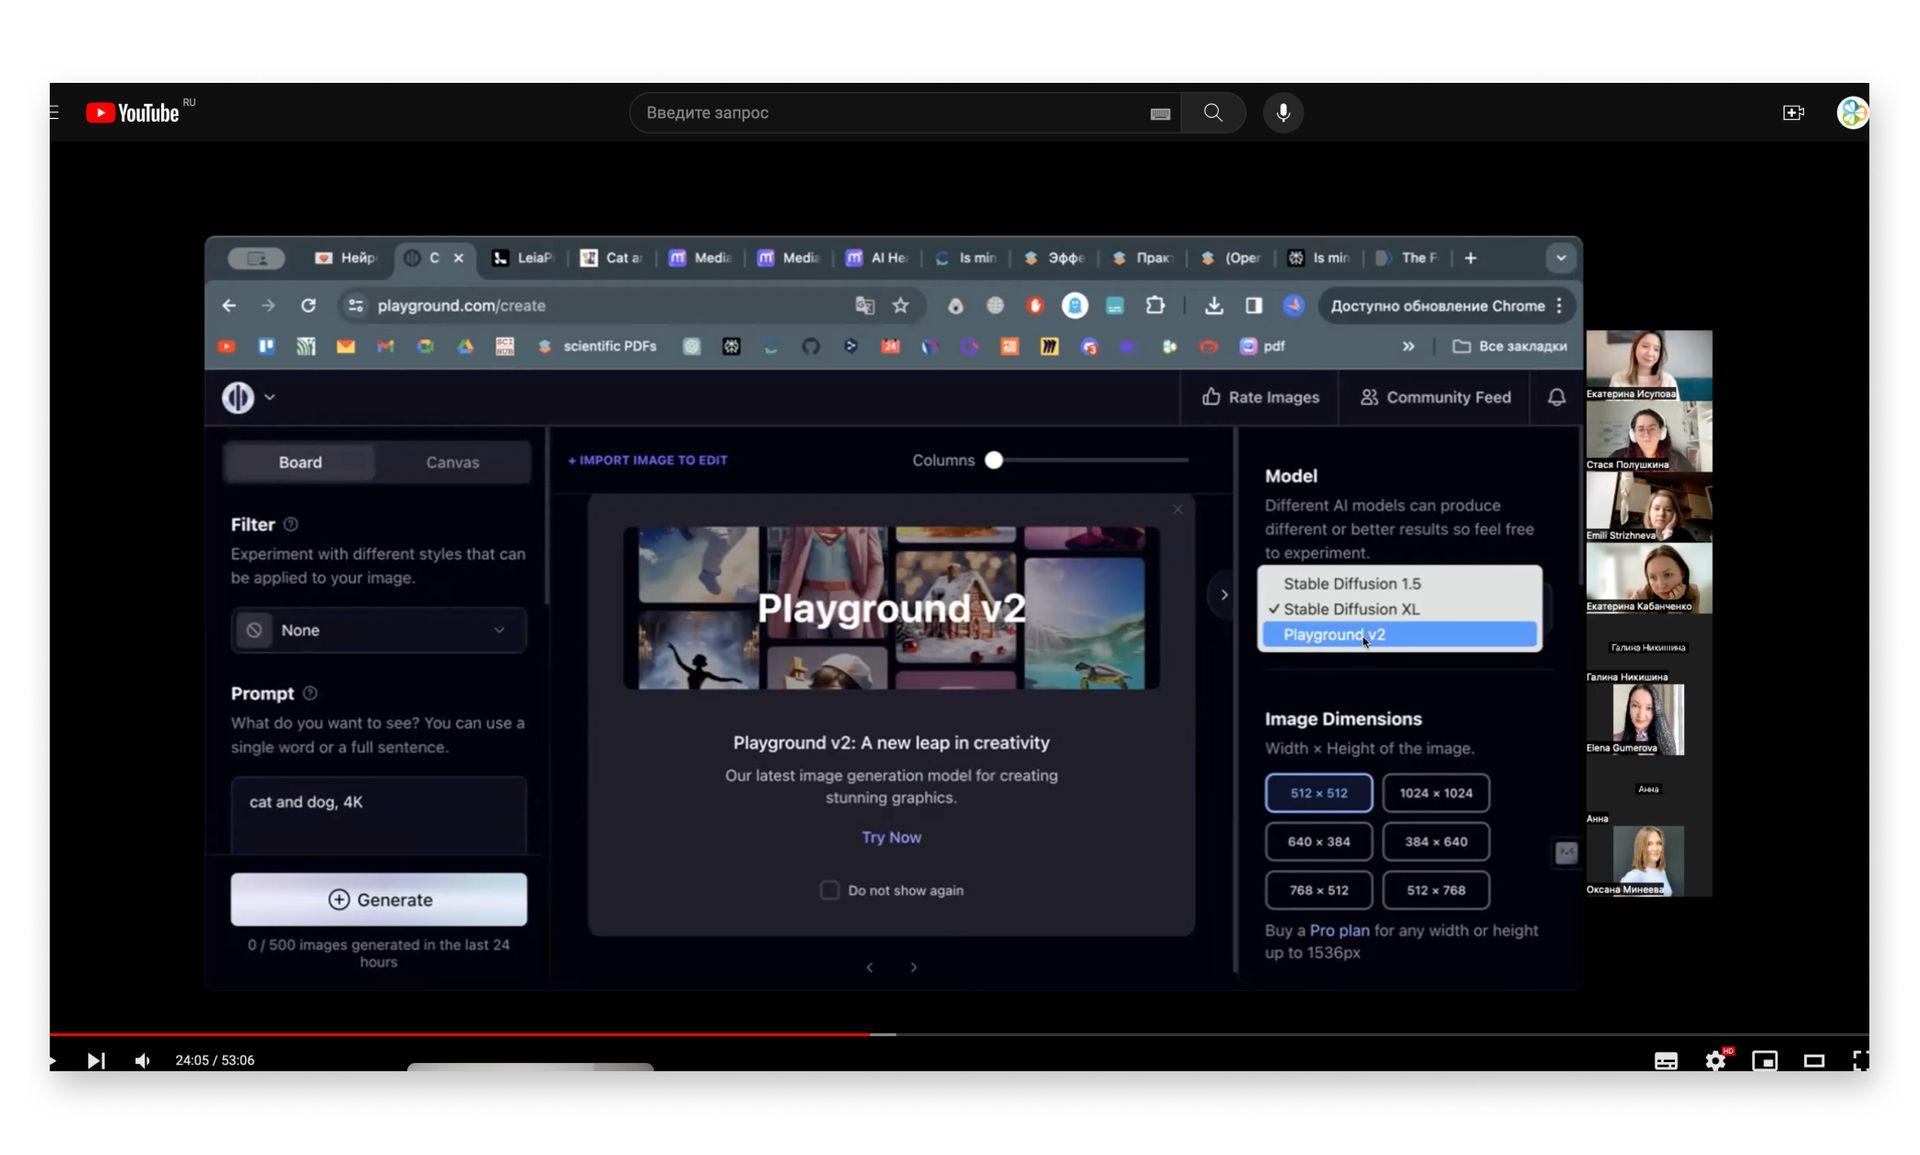Select the Board tab
Image resolution: width=1920 pixels, height=1155 pixels.
[x=300, y=462]
